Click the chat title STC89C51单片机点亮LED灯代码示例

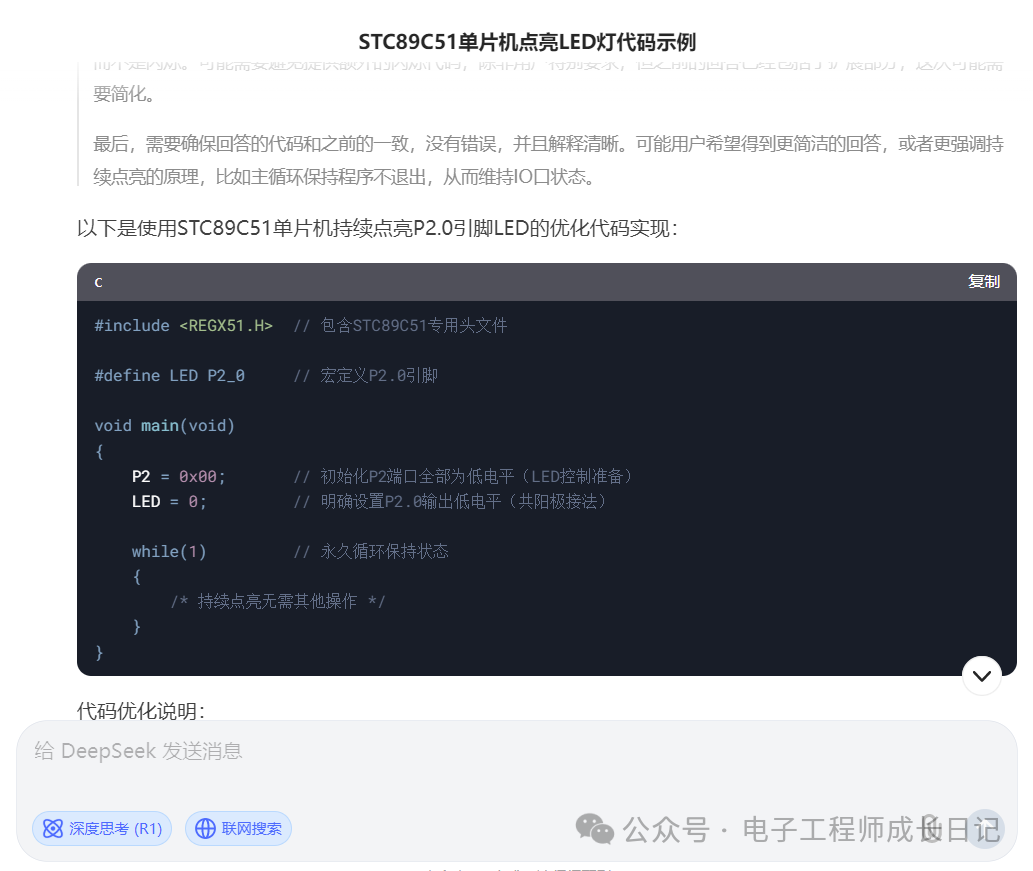point(527,42)
